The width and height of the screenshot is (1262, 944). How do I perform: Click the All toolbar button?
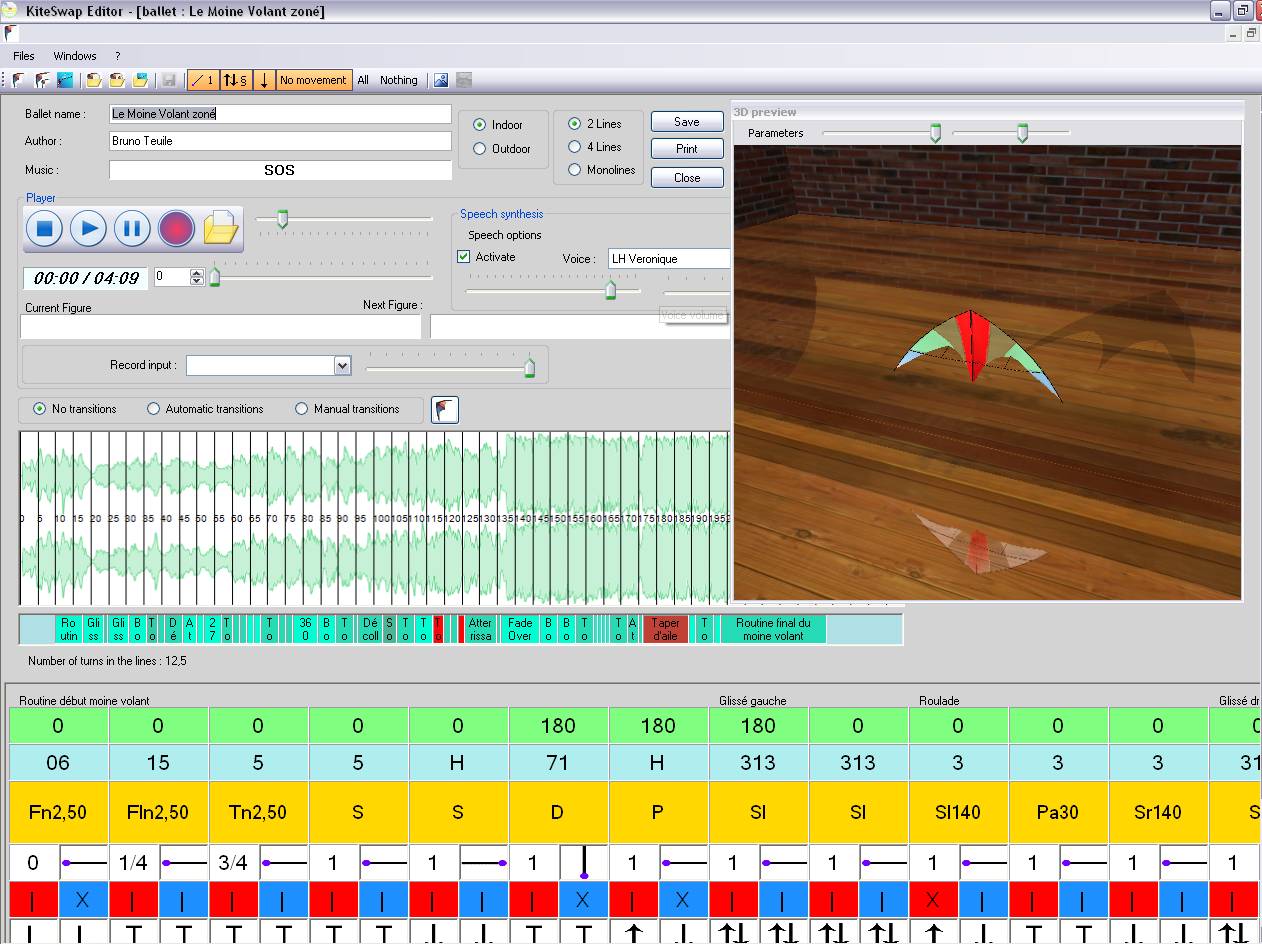coord(363,80)
